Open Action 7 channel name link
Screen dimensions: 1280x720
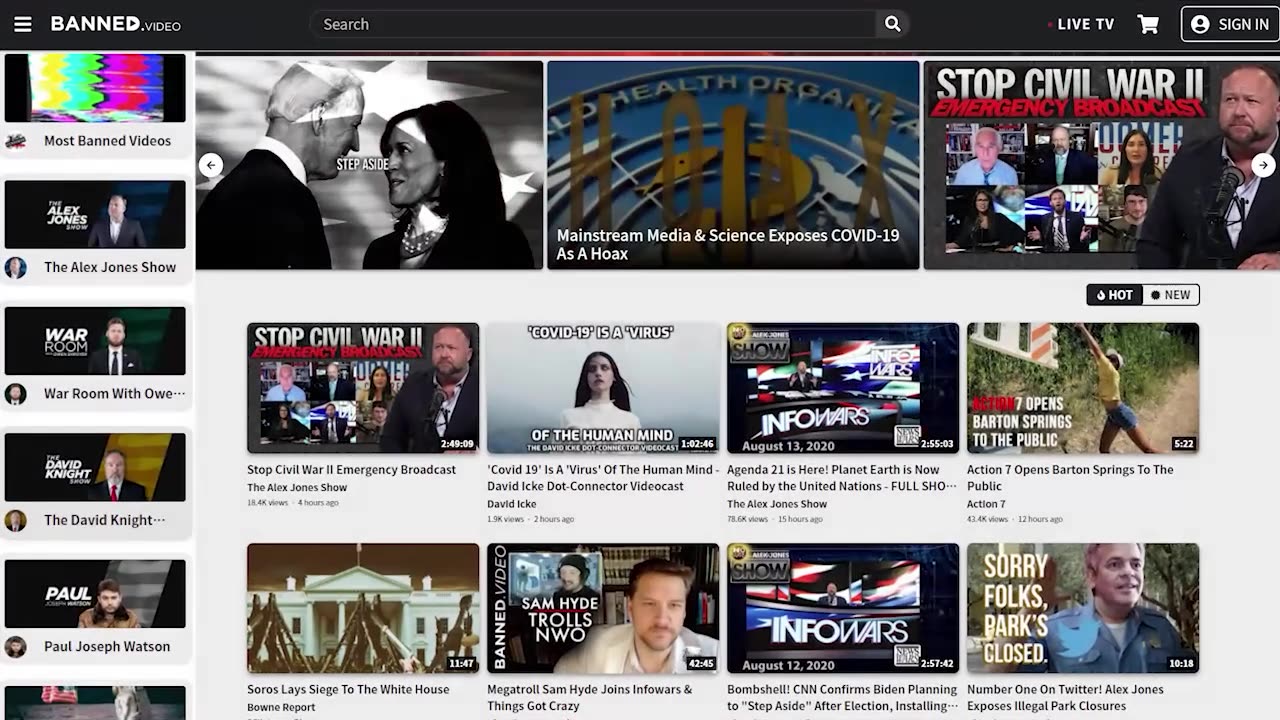point(986,504)
